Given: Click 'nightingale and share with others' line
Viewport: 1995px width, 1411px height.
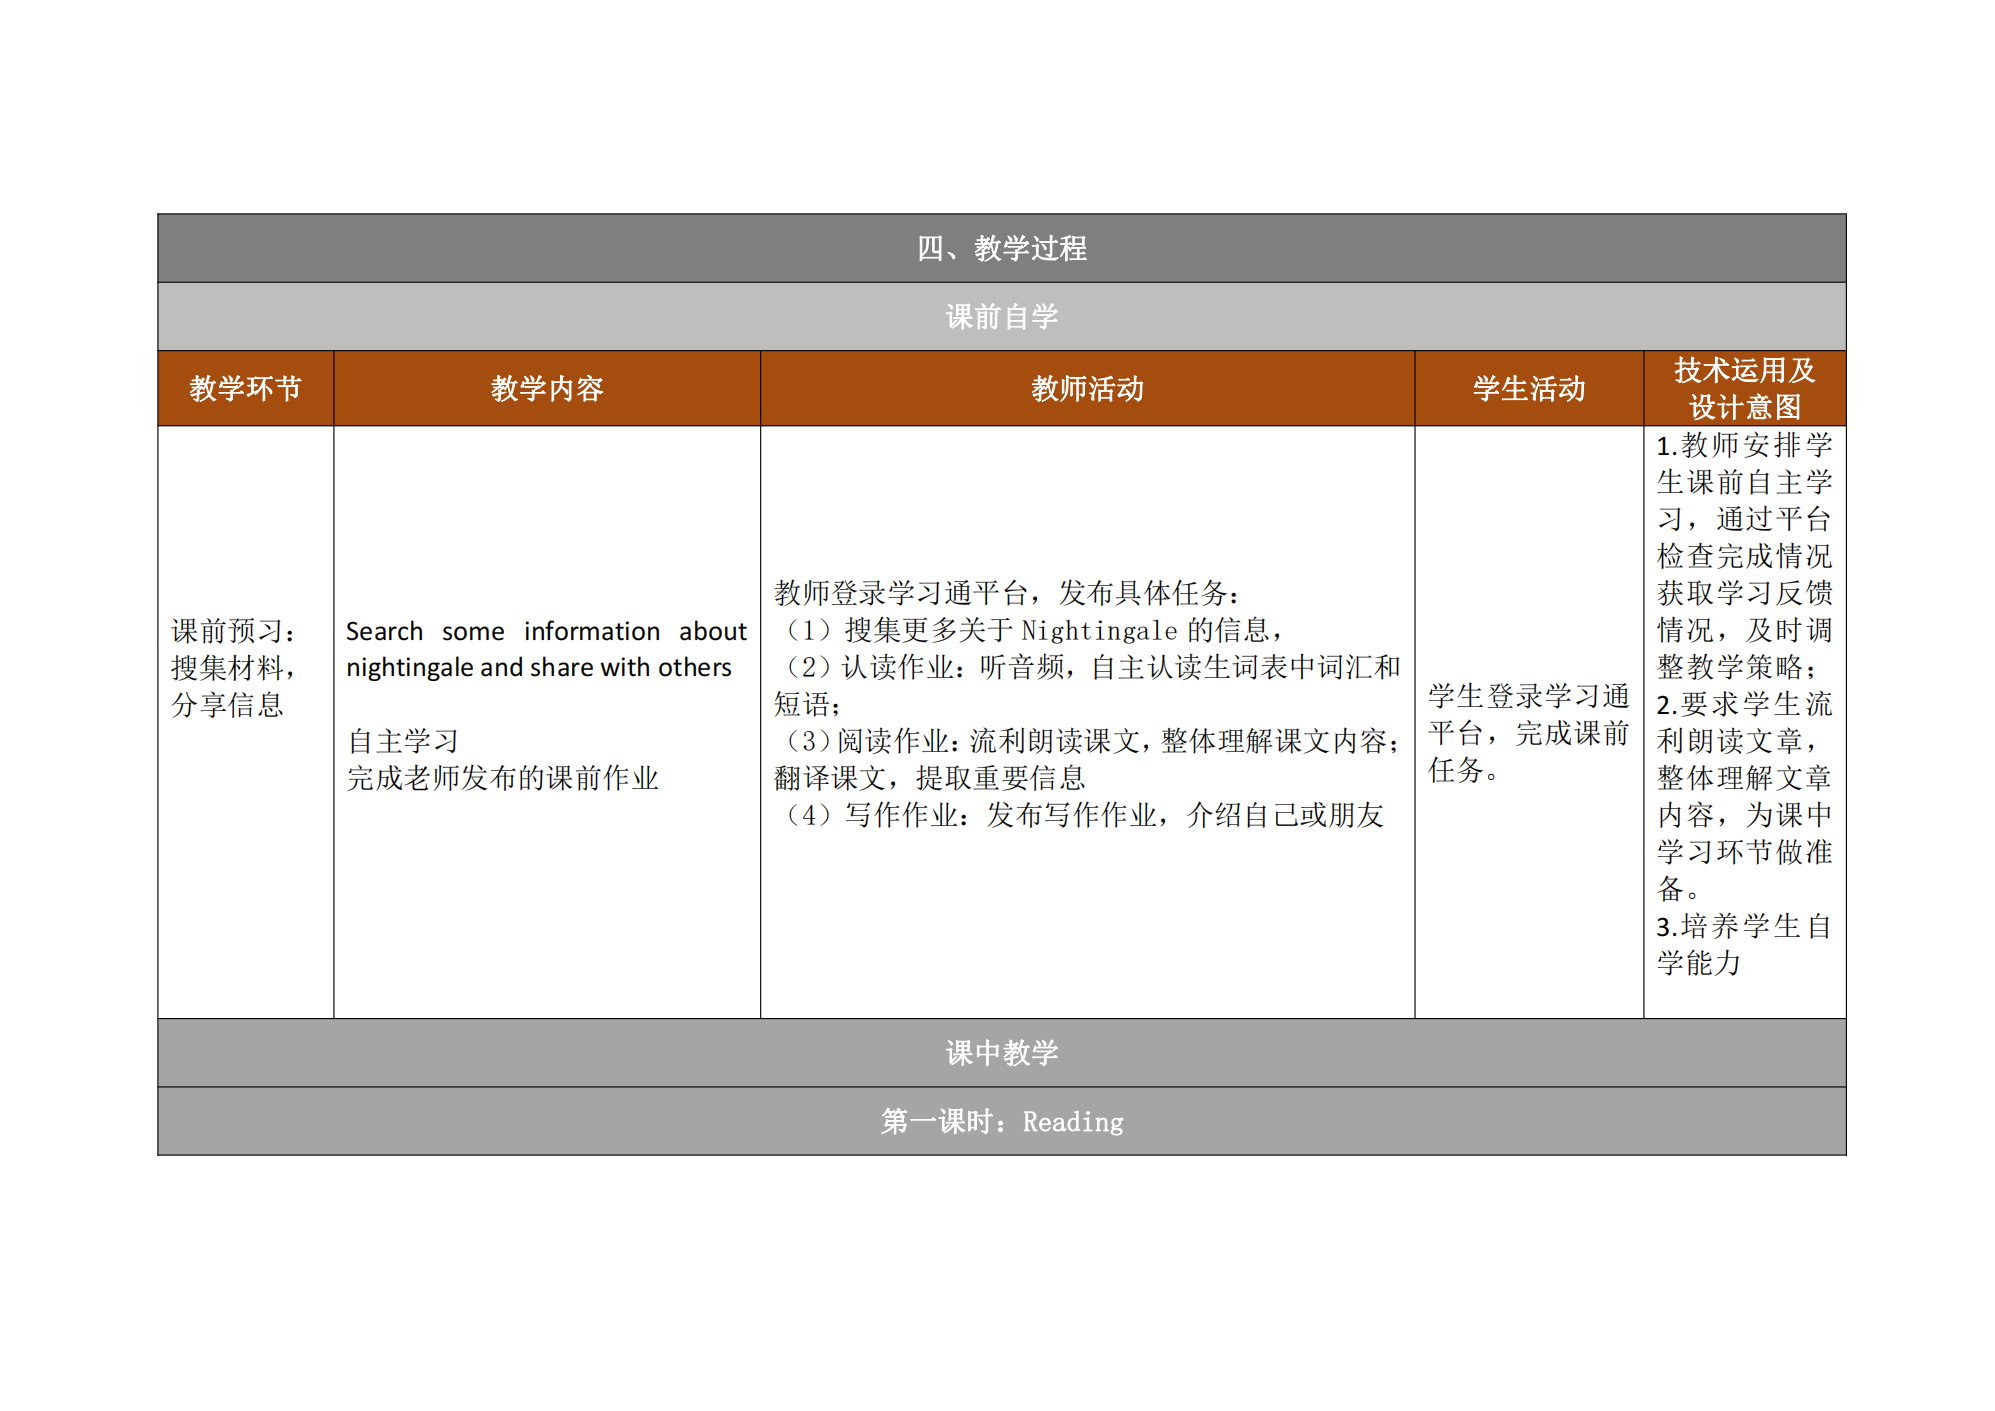Looking at the screenshot, I should click(x=539, y=668).
